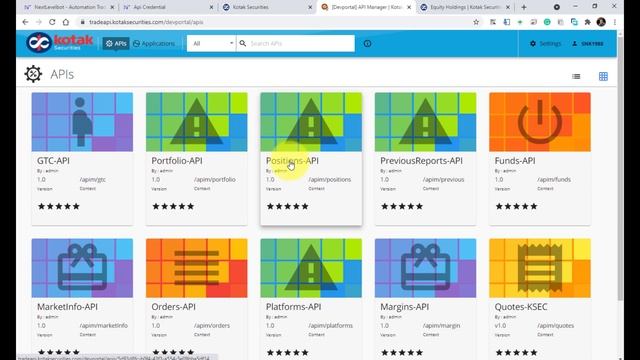Image resolution: width=640 pixels, height=360 pixels.
Task: Open the Positions-API title link
Action: pos(292,161)
